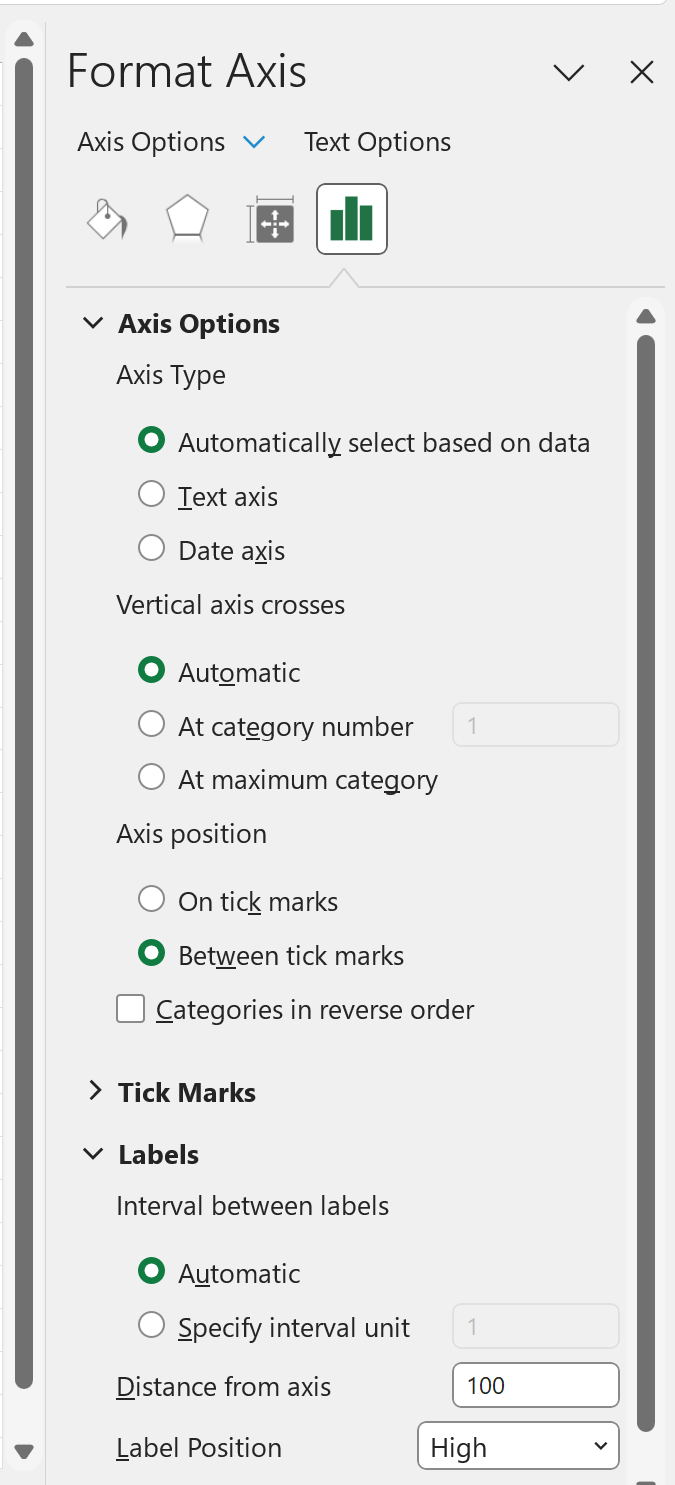Open the Format Axis pane options chevron
The width and height of the screenshot is (675, 1485).
568,72
